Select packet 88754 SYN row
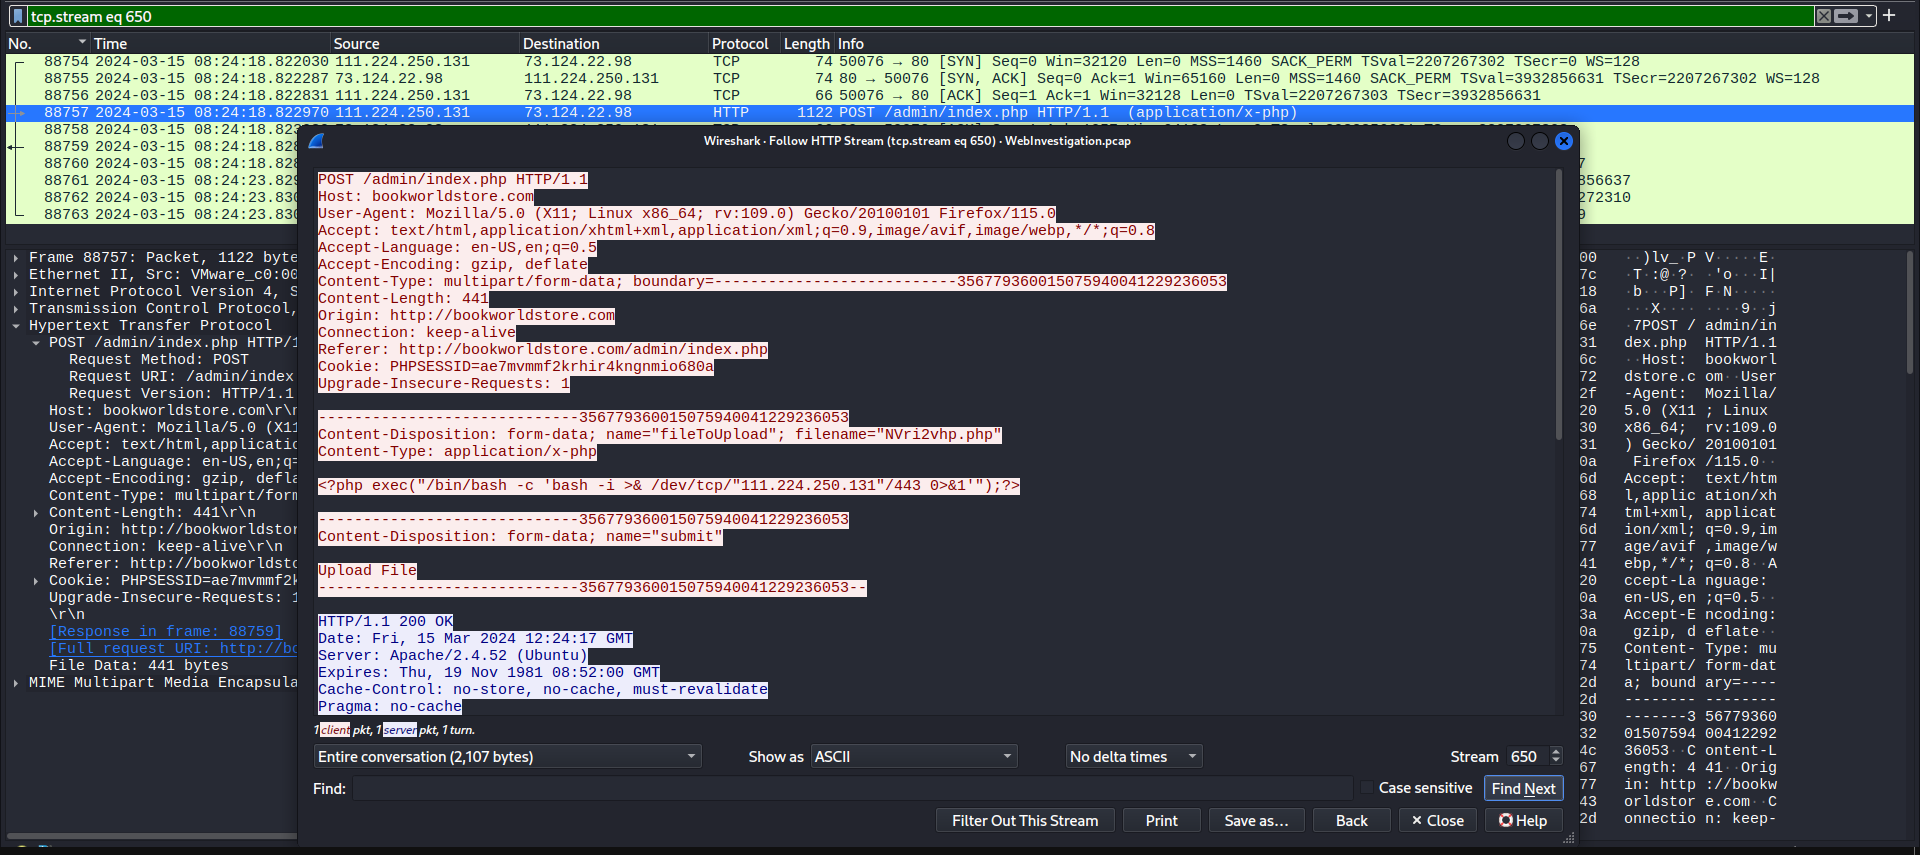Viewport: 1920px width, 855px height. tap(960, 62)
